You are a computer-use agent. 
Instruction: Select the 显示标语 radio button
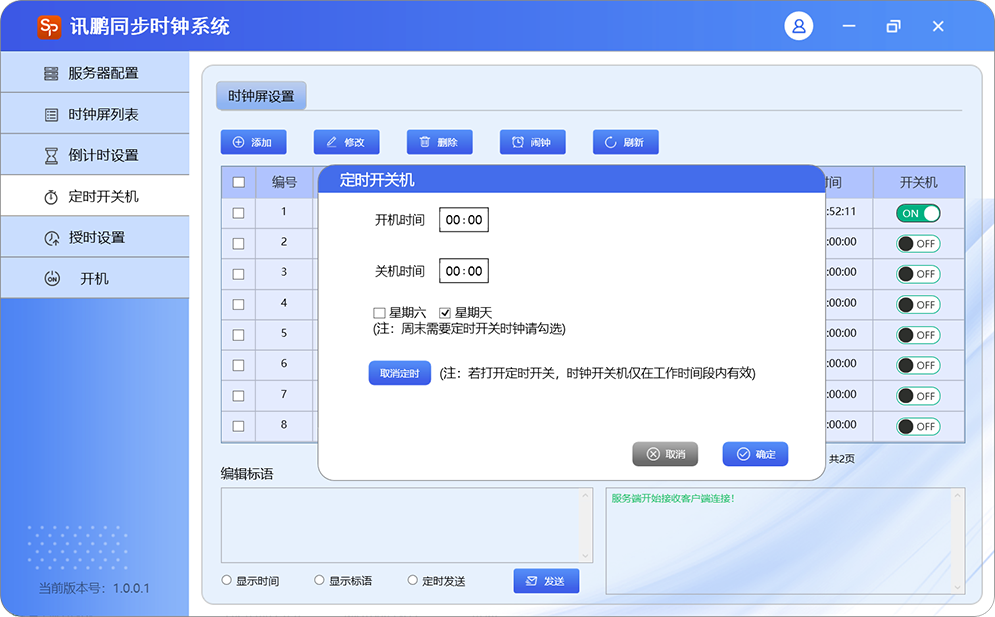coord(319,580)
